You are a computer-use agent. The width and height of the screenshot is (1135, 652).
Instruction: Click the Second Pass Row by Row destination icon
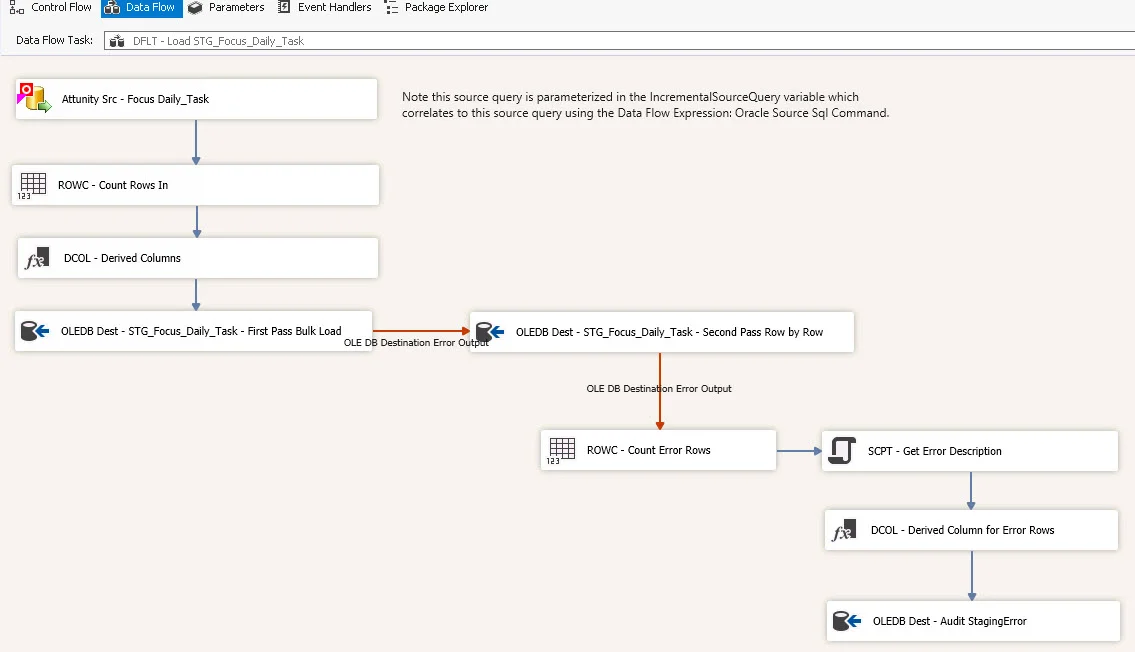click(x=490, y=332)
